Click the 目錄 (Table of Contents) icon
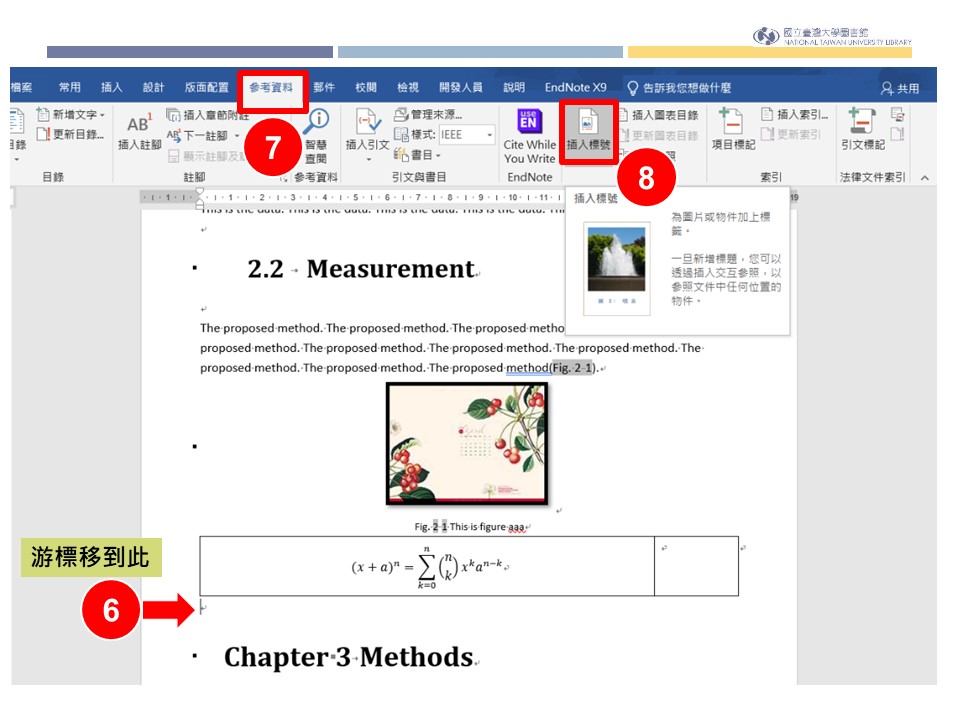Screen dimensions: 960x720 [x=17, y=121]
